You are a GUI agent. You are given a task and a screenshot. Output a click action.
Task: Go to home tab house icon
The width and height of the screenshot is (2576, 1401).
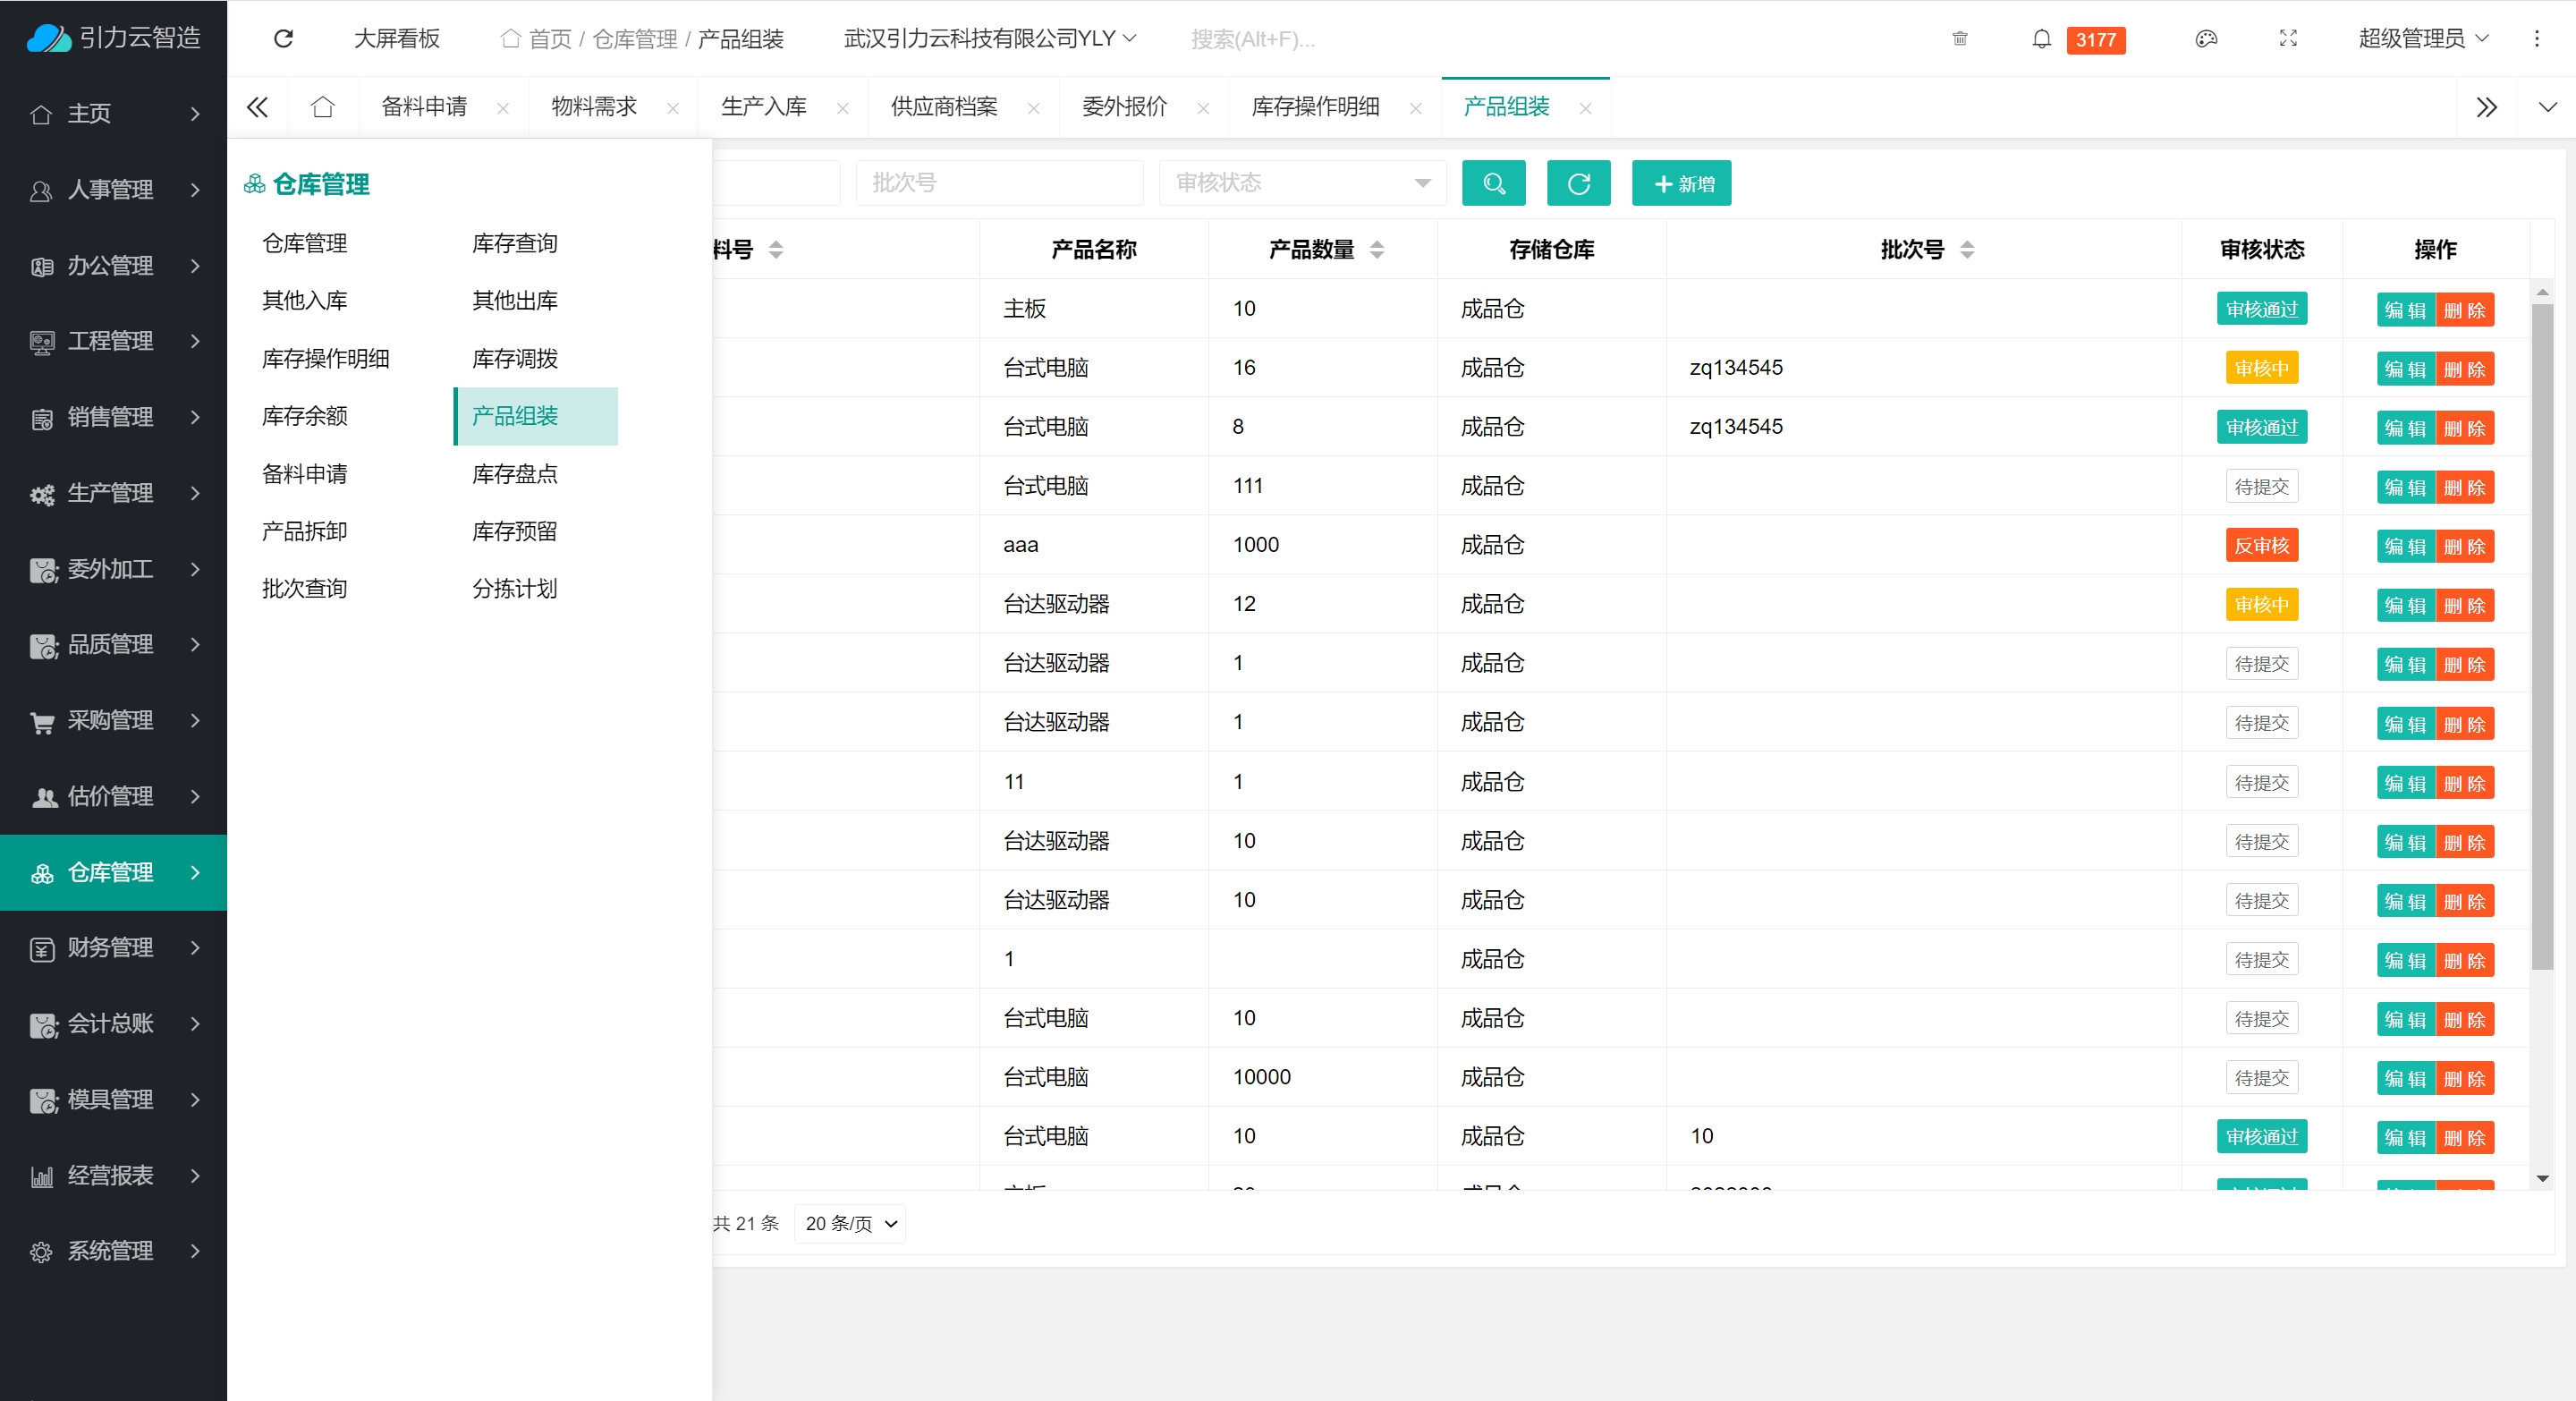click(x=322, y=107)
